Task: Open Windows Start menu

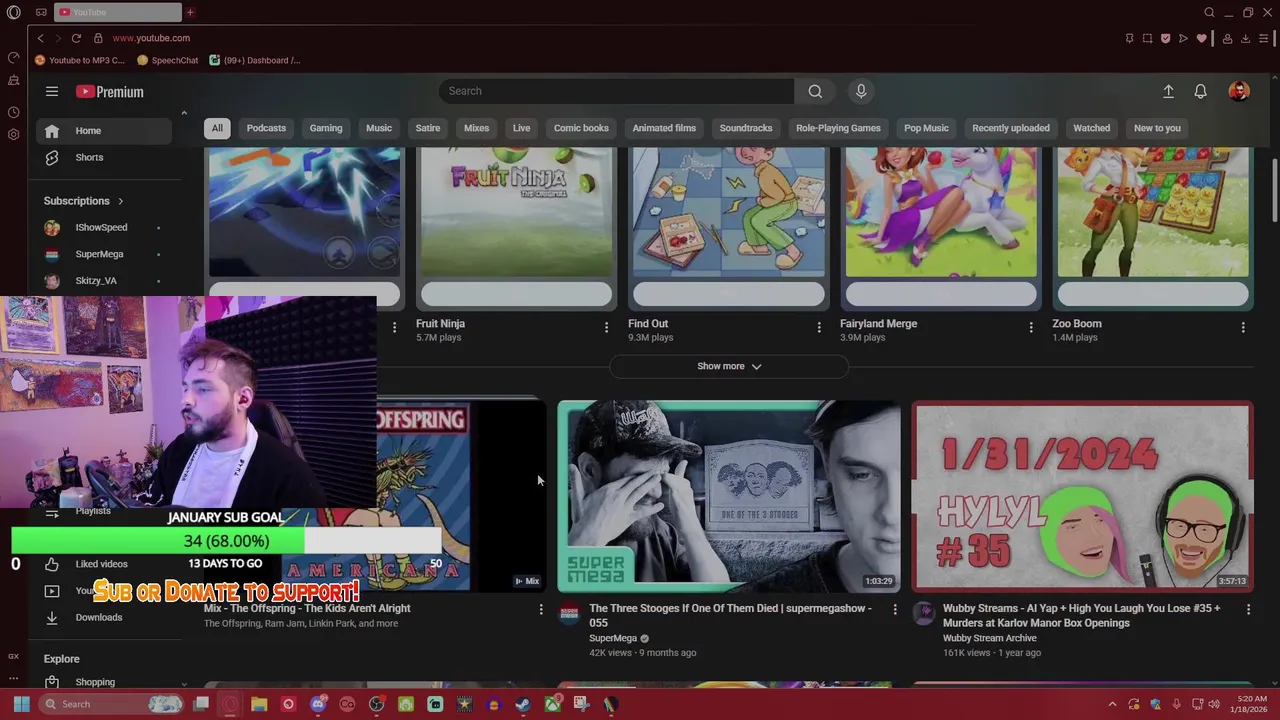Action: [x=21, y=704]
